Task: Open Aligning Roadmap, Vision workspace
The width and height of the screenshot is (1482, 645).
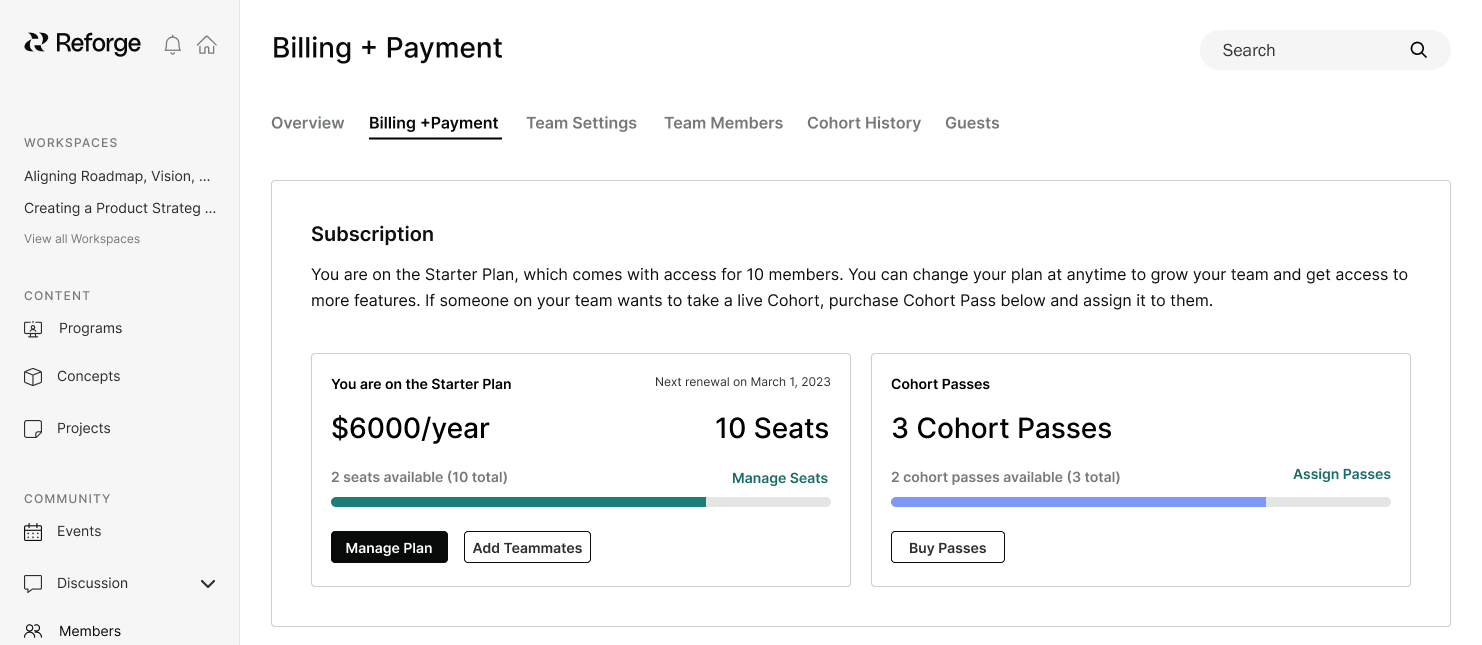Action: [x=117, y=176]
